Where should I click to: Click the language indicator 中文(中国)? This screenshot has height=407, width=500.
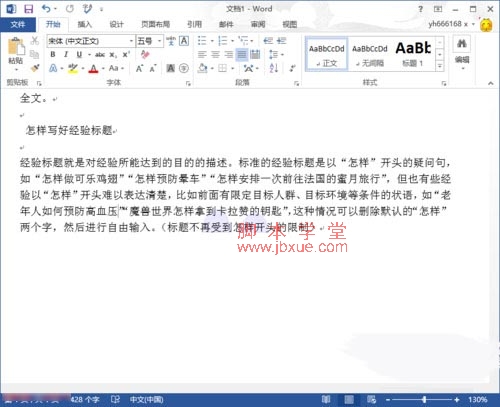pyautogui.click(x=146, y=399)
